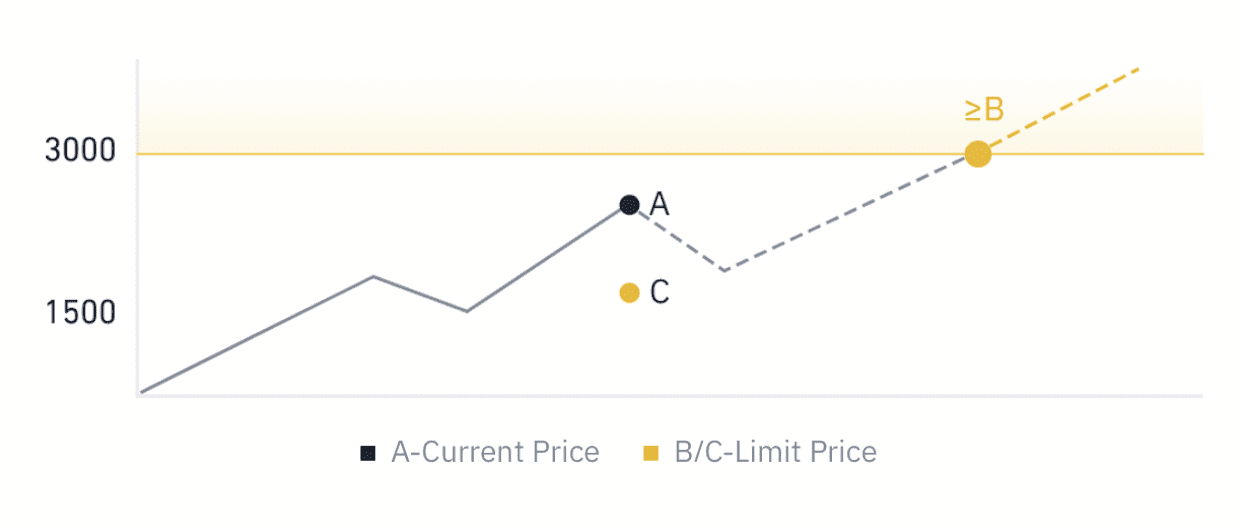Click the dip in the solid gray line
1244x526 pixels.
click(x=467, y=311)
